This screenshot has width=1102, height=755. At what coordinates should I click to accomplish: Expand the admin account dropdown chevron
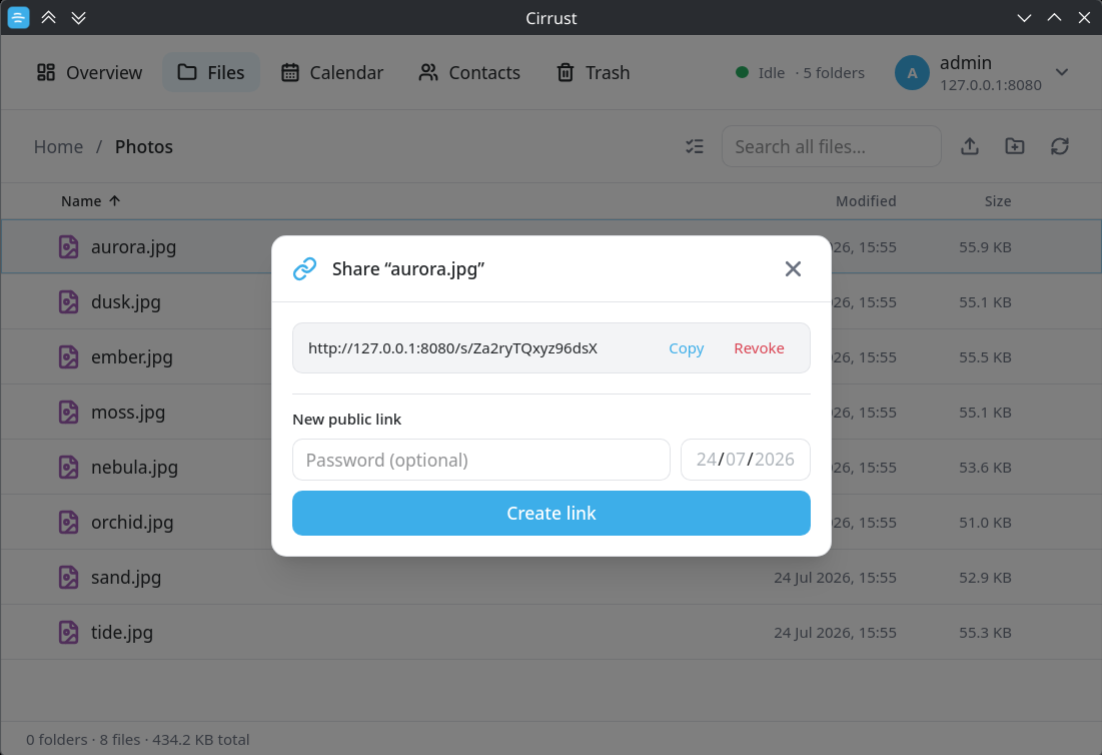click(1062, 72)
